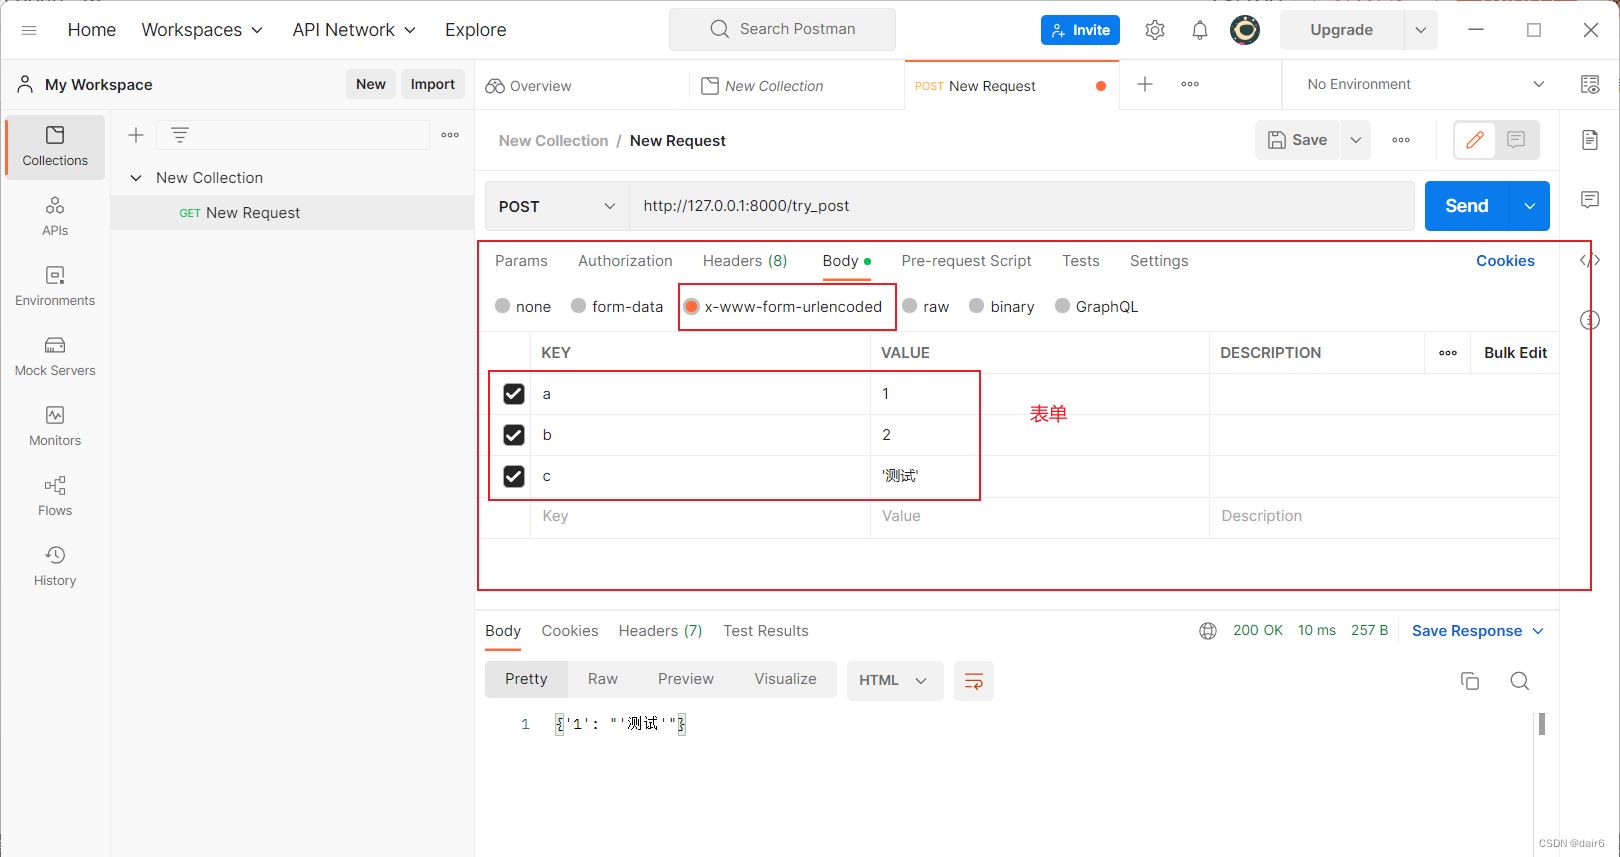Open the HTML response format dropdown
Image resolution: width=1620 pixels, height=857 pixels.
click(x=893, y=681)
